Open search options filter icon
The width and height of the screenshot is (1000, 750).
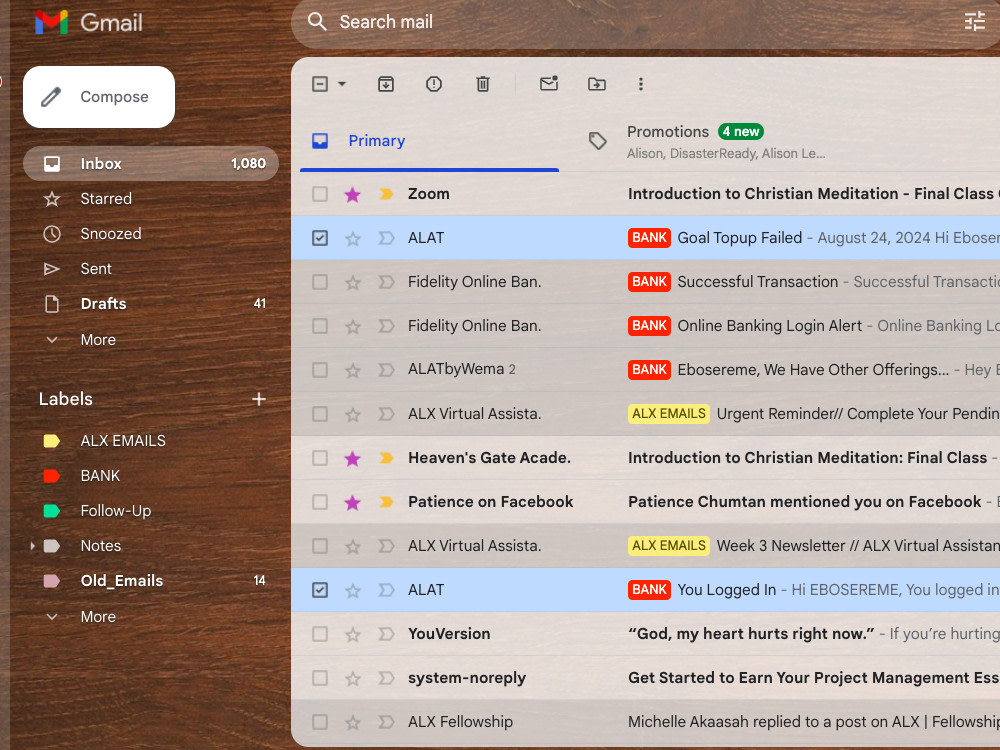[x=974, y=22]
